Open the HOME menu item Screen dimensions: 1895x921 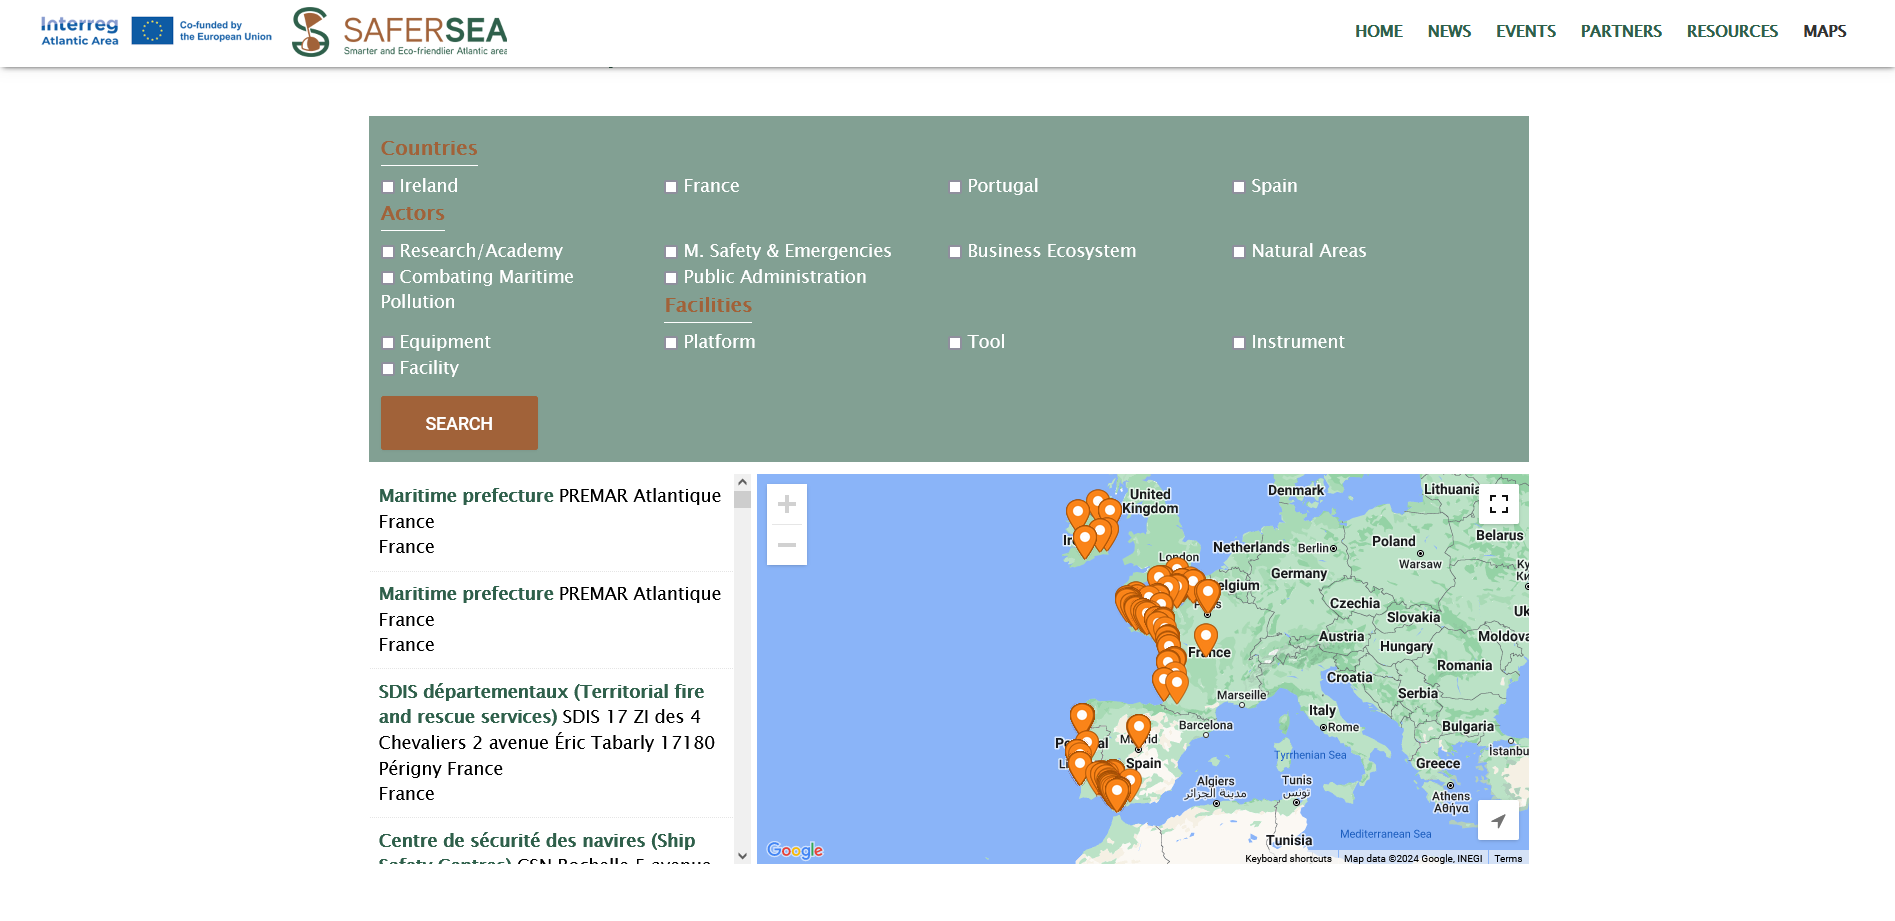click(1378, 31)
